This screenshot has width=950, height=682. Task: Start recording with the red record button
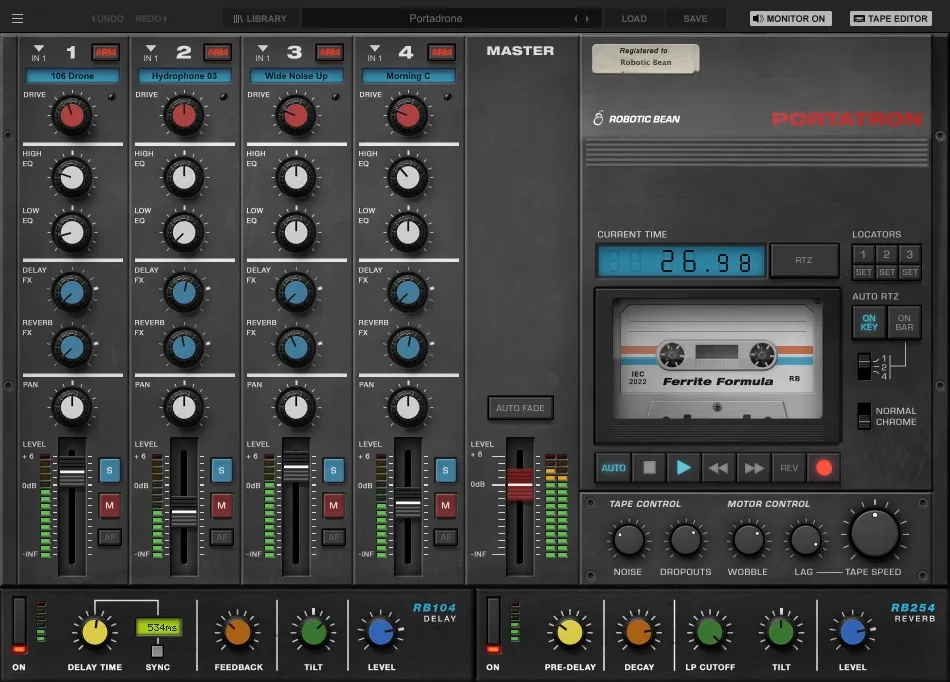tap(823, 468)
